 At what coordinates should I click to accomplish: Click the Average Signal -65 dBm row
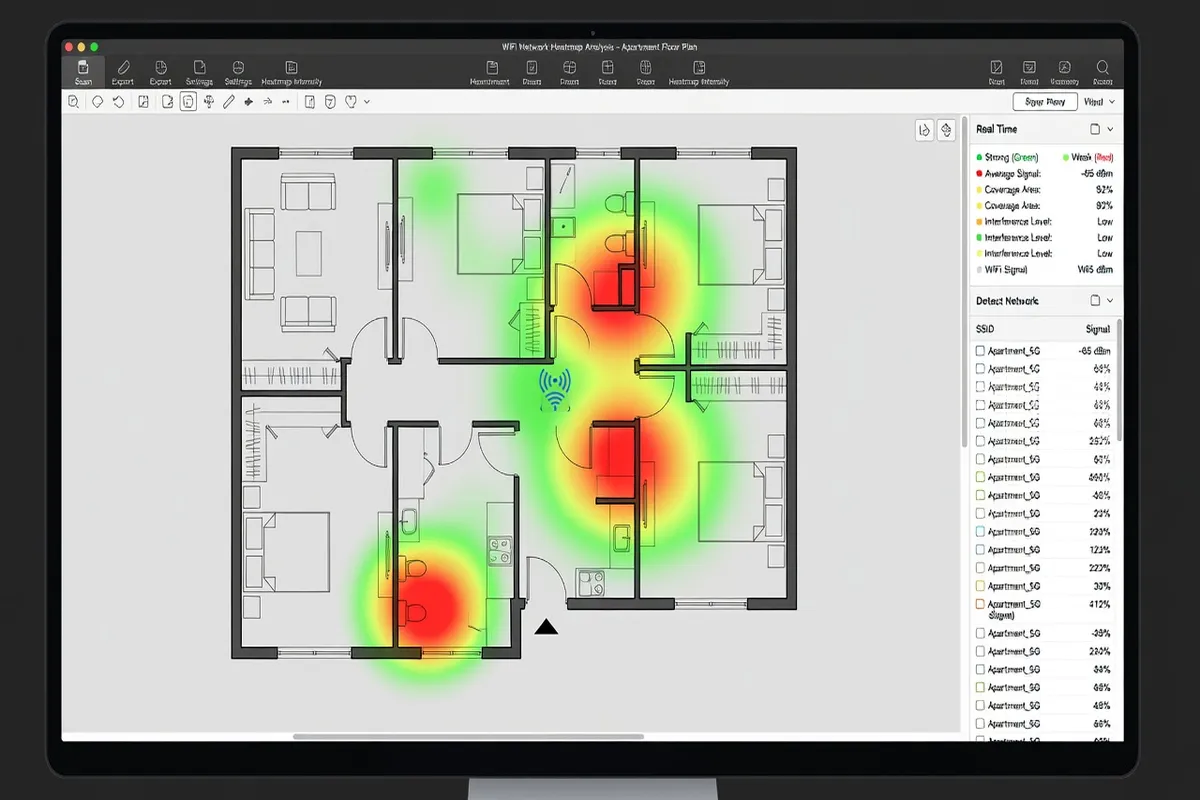[x=1044, y=174]
